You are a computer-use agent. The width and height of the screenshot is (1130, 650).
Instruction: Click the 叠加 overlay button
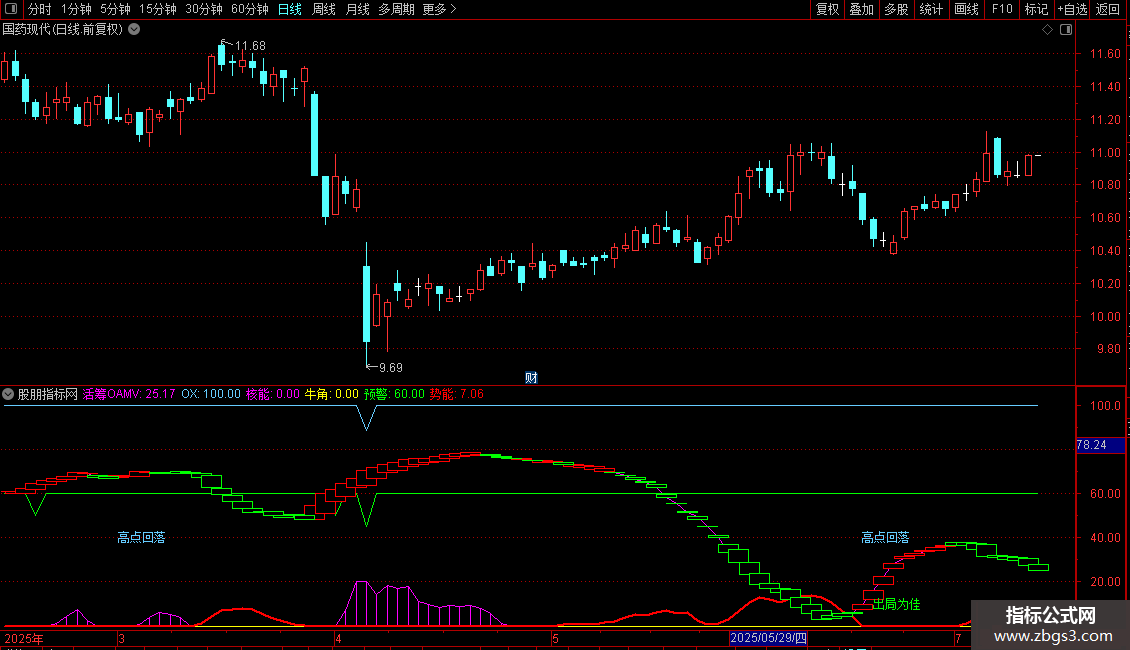[x=861, y=9]
